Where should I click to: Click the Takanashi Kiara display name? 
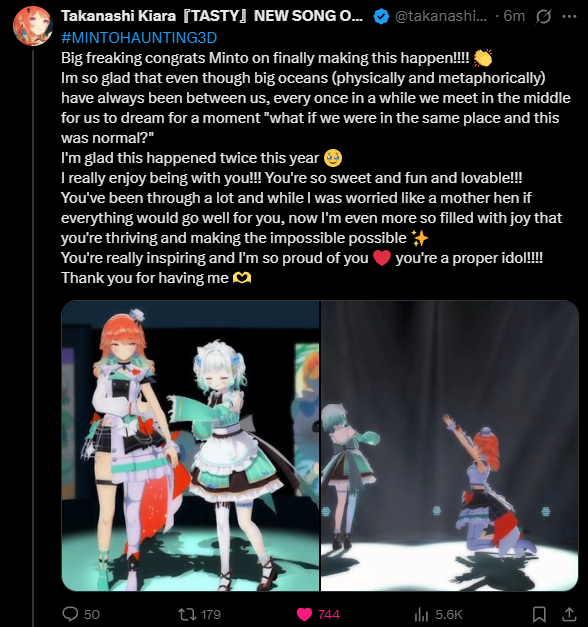[212, 16]
